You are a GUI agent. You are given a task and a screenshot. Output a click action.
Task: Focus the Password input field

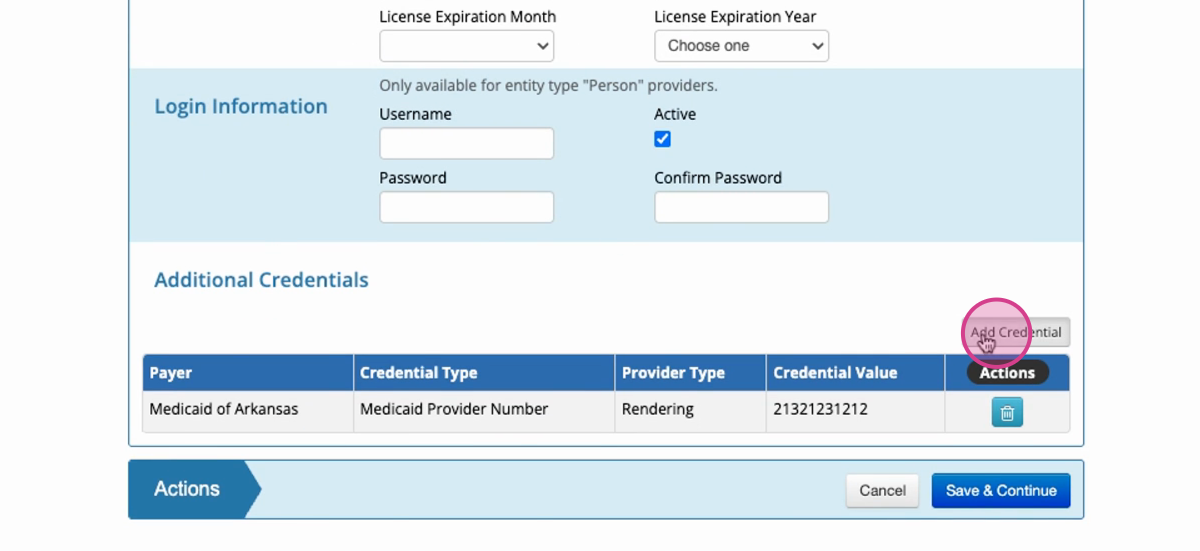[x=466, y=207]
